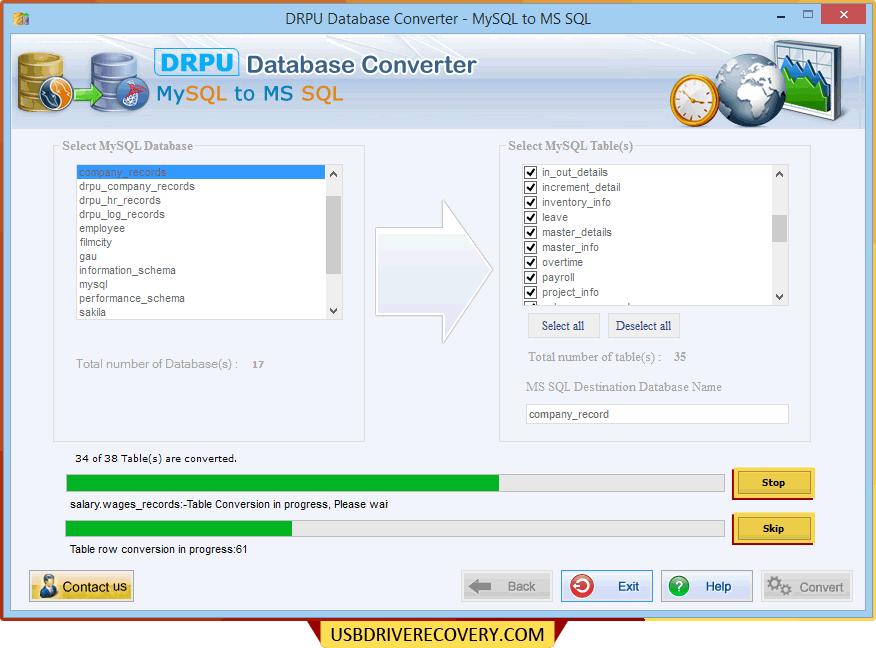Select drpu_log_records database
This screenshot has width=876, height=648.
tap(201, 214)
